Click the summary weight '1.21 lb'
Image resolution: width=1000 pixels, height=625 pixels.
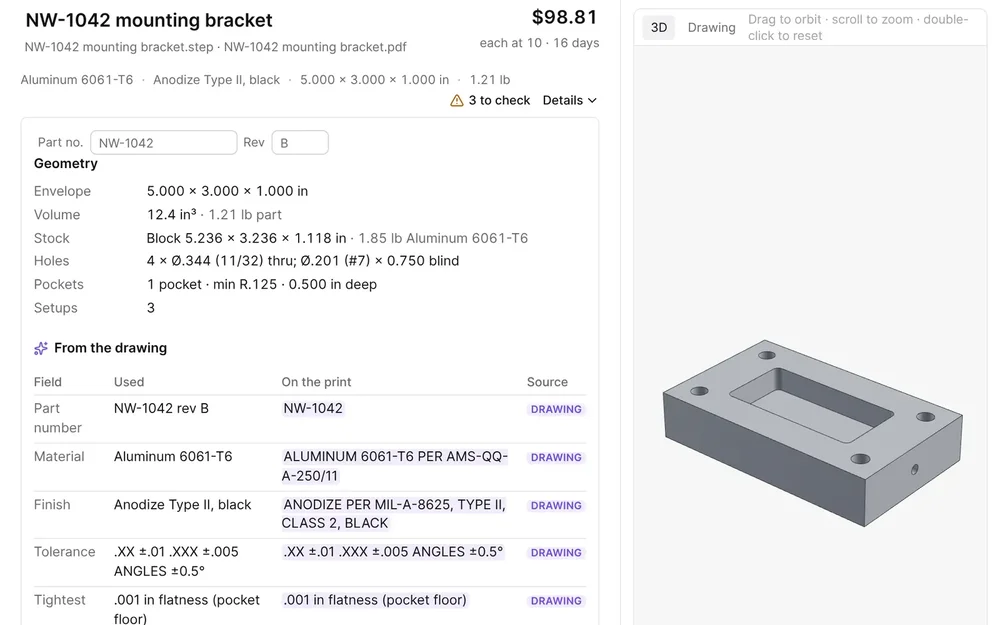pos(490,80)
